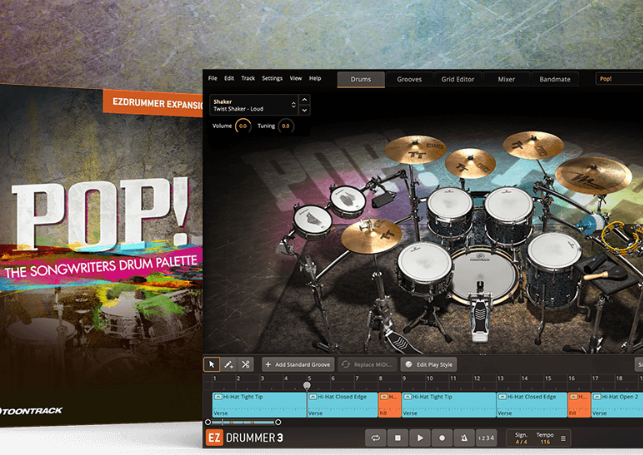Click the playhead marker at bar 5
The height and width of the screenshot is (455, 643).
tap(307, 385)
